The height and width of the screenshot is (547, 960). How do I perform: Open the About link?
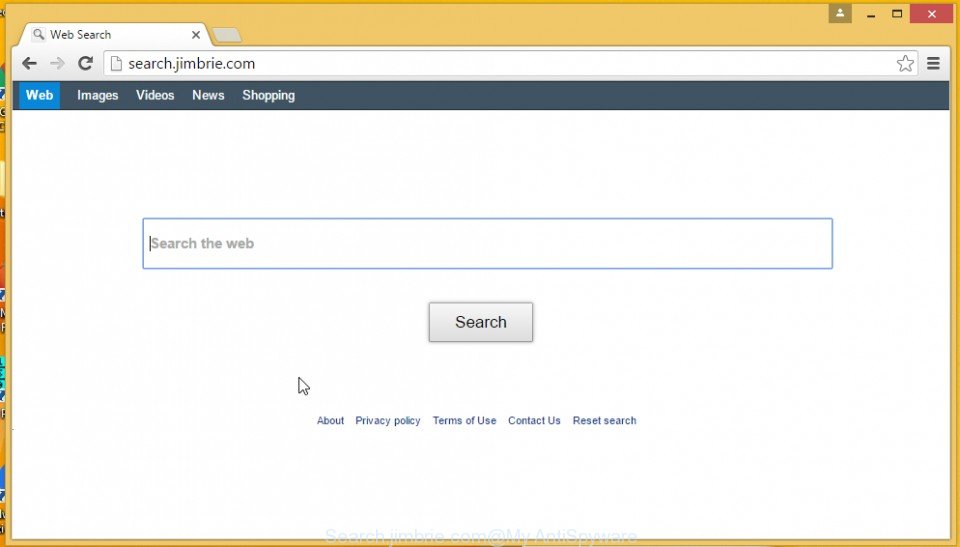330,421
